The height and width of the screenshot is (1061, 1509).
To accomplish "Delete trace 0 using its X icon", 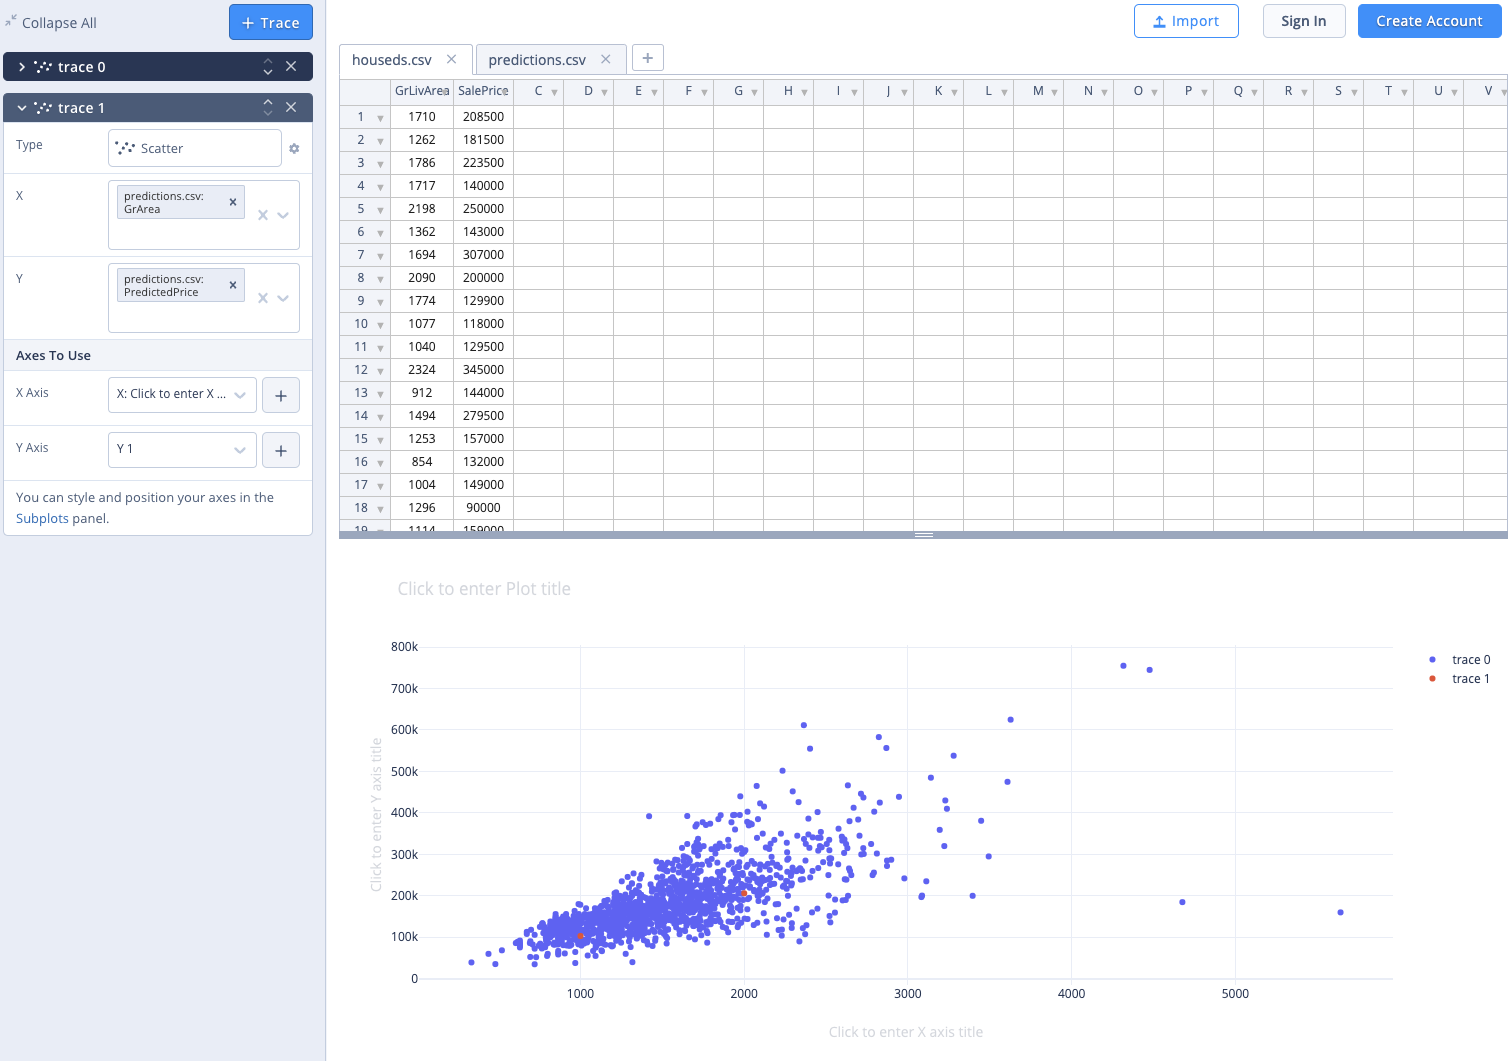I will pos(291,66).
